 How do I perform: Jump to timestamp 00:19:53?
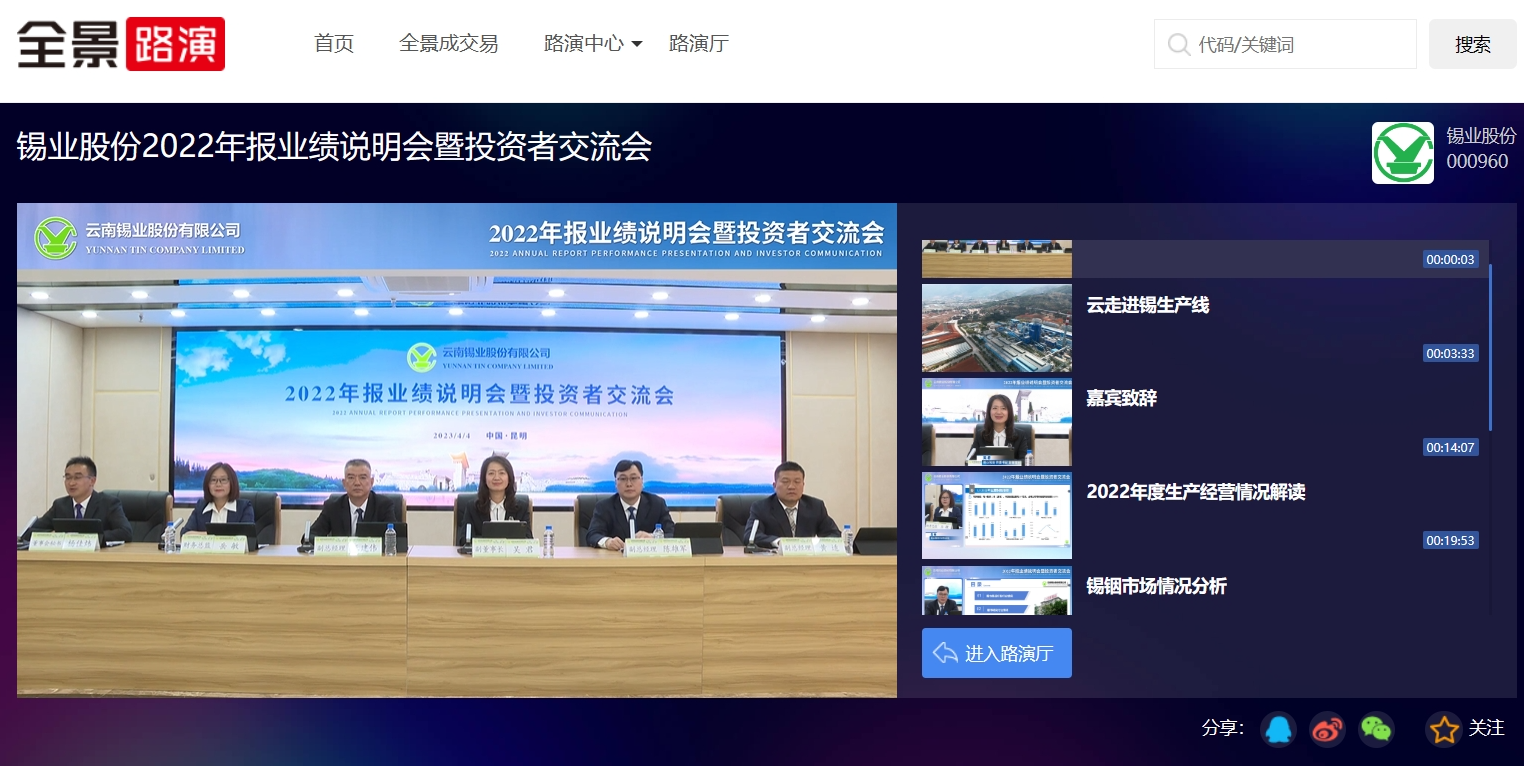pyautogui.click(x=1451, y=540)
